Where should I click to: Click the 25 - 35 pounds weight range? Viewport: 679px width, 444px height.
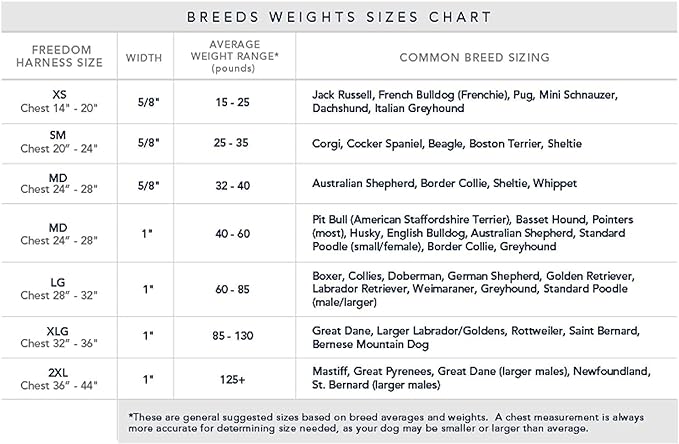click(x=235, y=143)
